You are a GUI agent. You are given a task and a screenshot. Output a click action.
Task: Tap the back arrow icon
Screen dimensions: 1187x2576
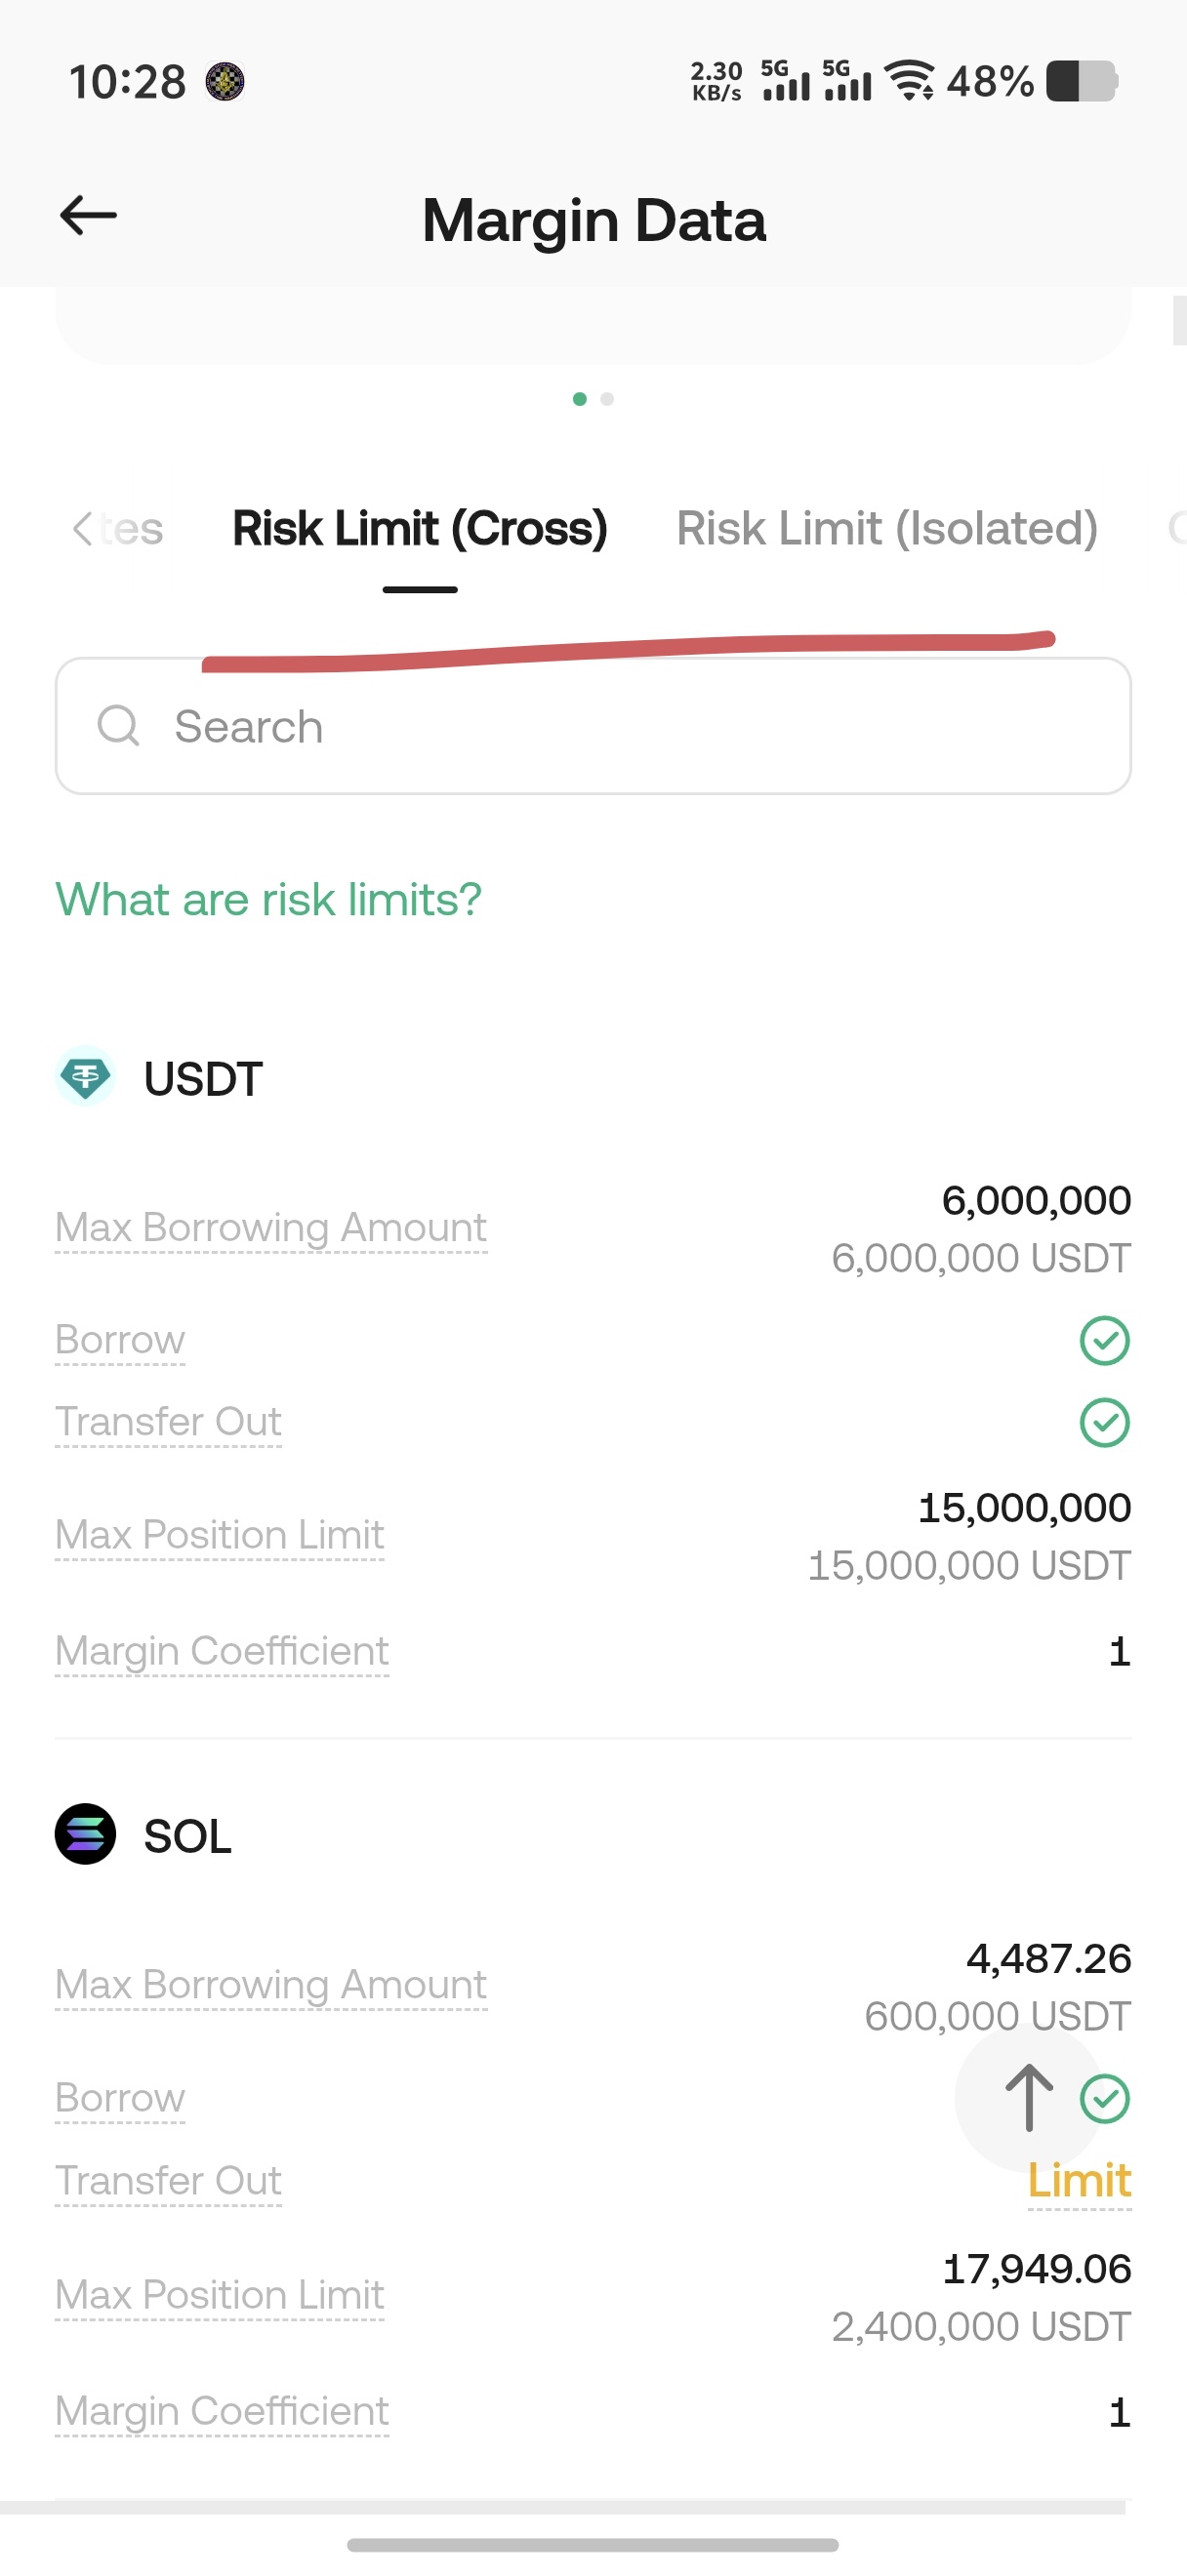coord(88,216)
